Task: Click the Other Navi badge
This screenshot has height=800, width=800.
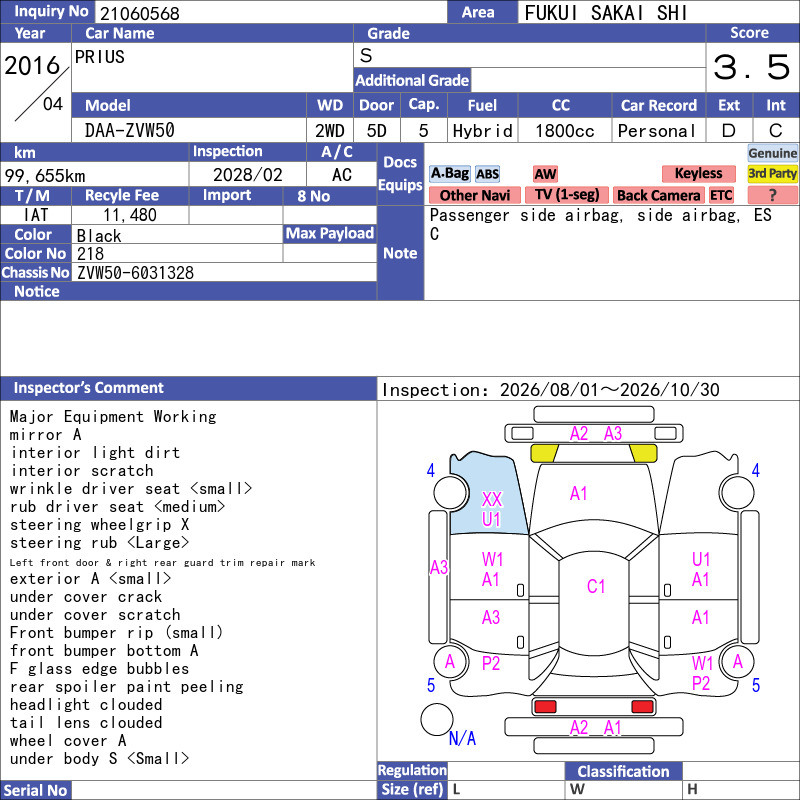Action: [474, 195]
